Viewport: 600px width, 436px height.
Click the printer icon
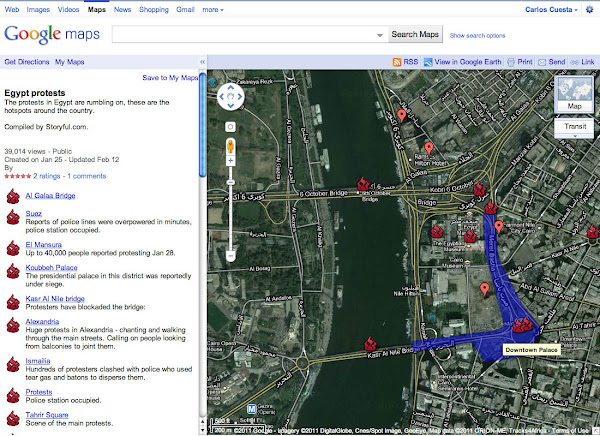click(510, 62)
